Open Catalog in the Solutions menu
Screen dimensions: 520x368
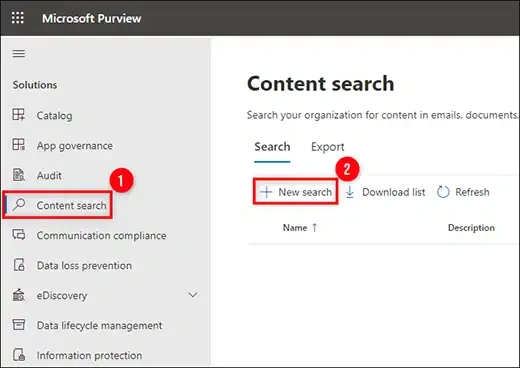coord(54,116)
